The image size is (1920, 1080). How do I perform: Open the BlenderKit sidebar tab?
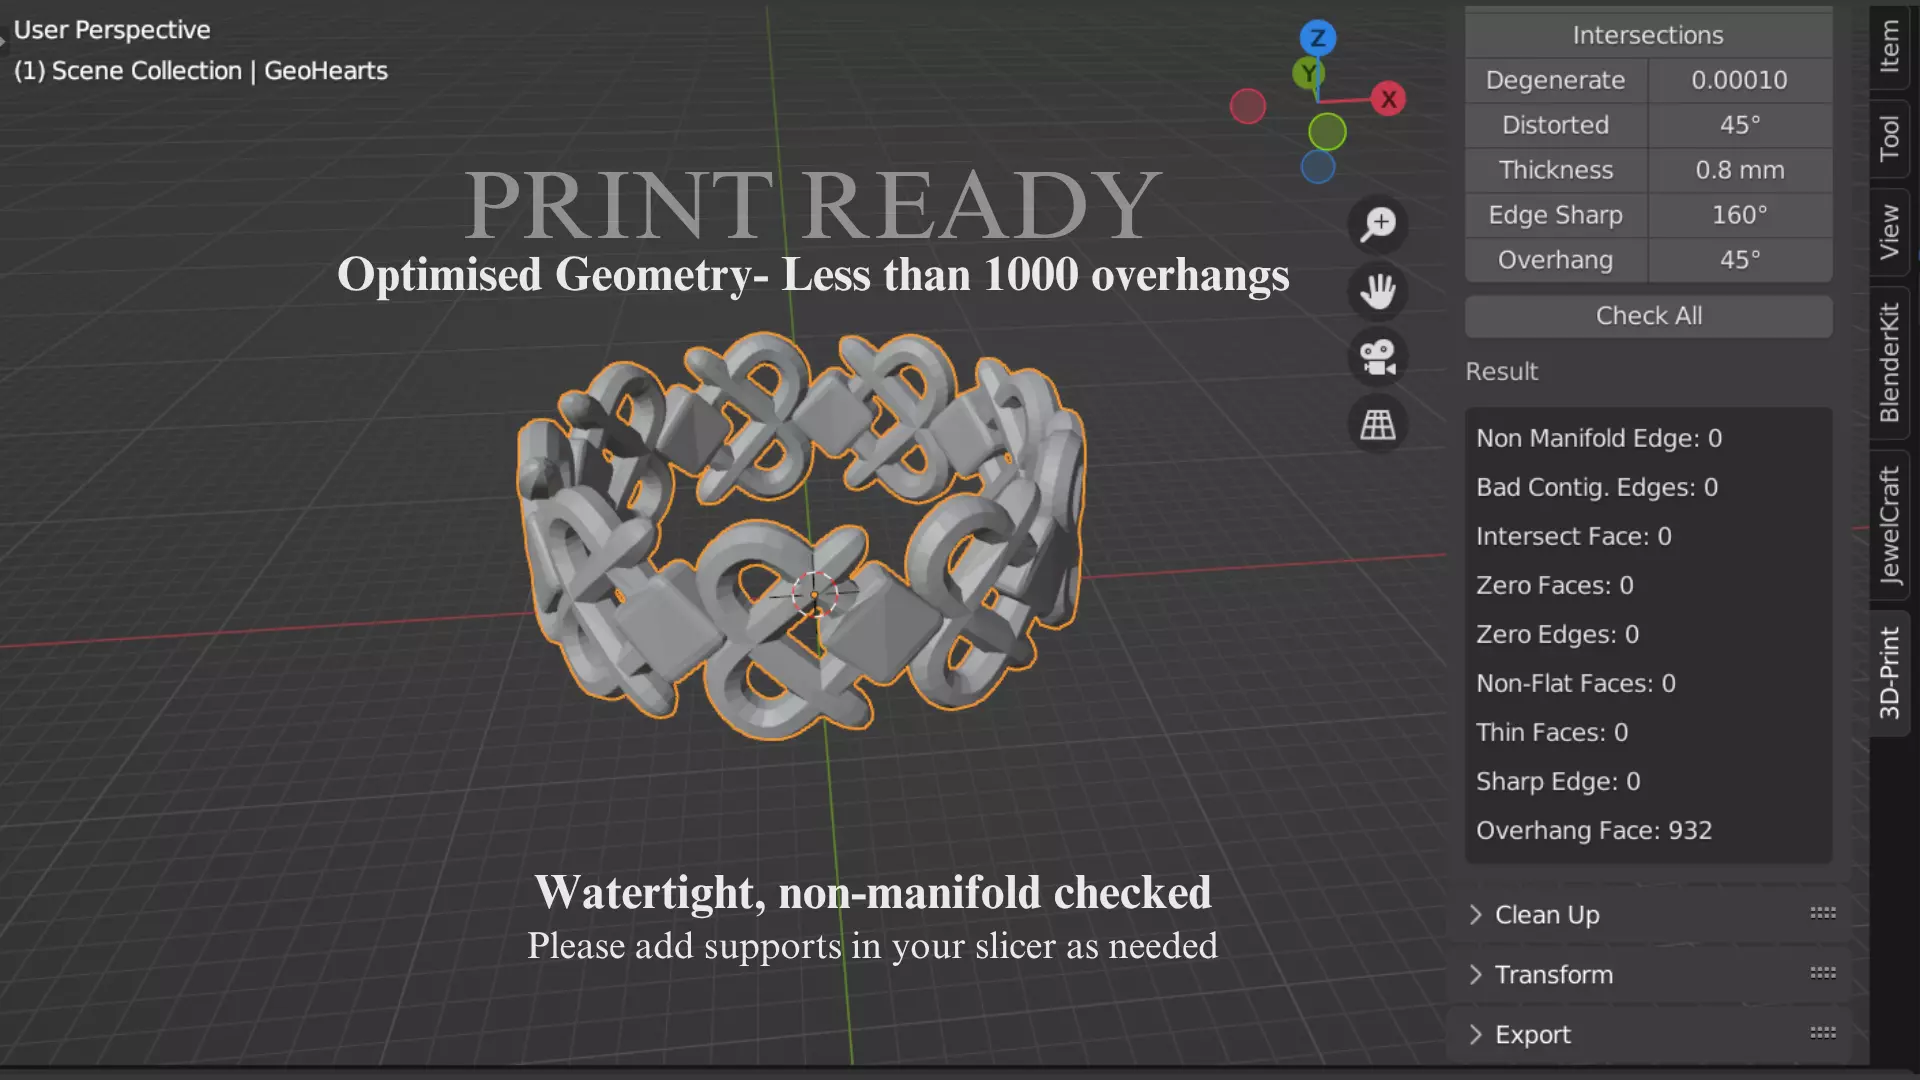click(x=1889, y=363)
